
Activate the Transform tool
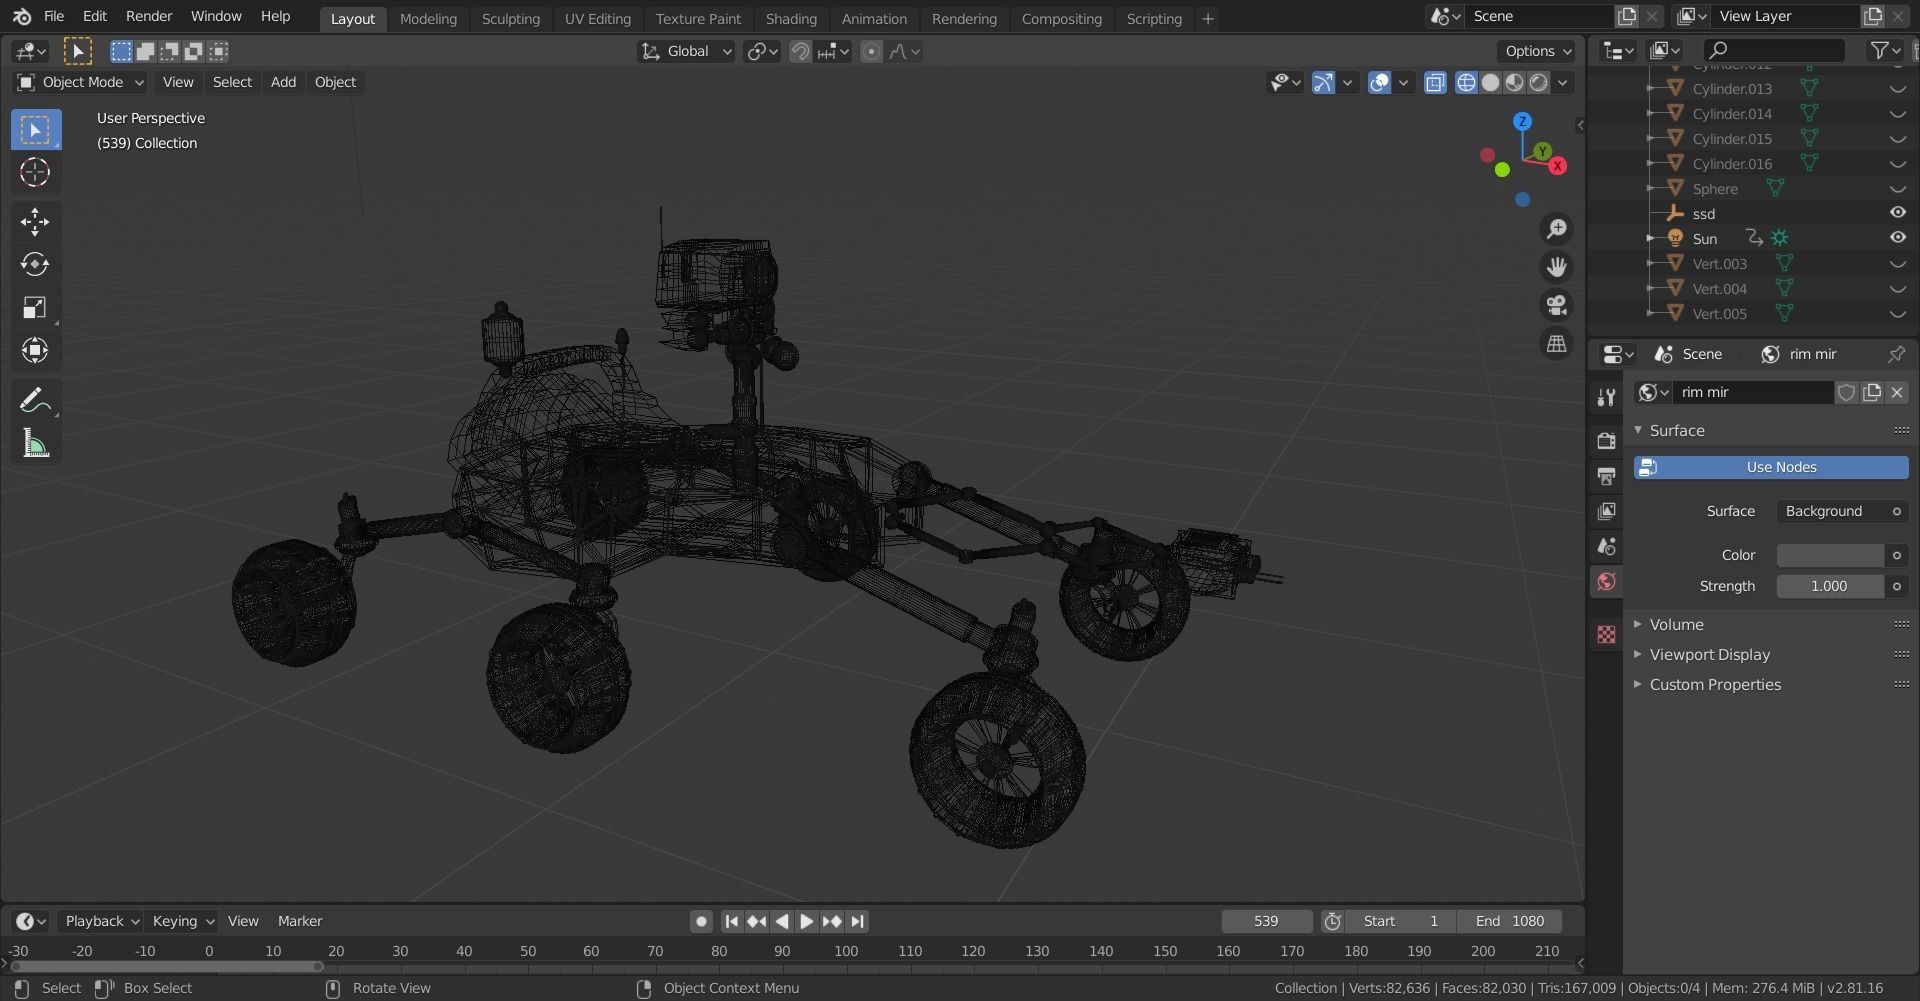[x=35, y=350]
